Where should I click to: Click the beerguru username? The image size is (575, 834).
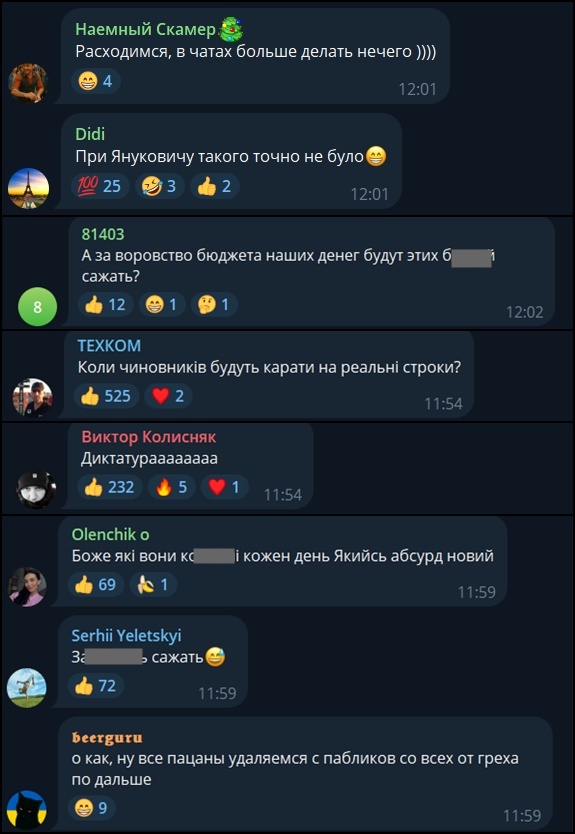[x=107, y=738]
